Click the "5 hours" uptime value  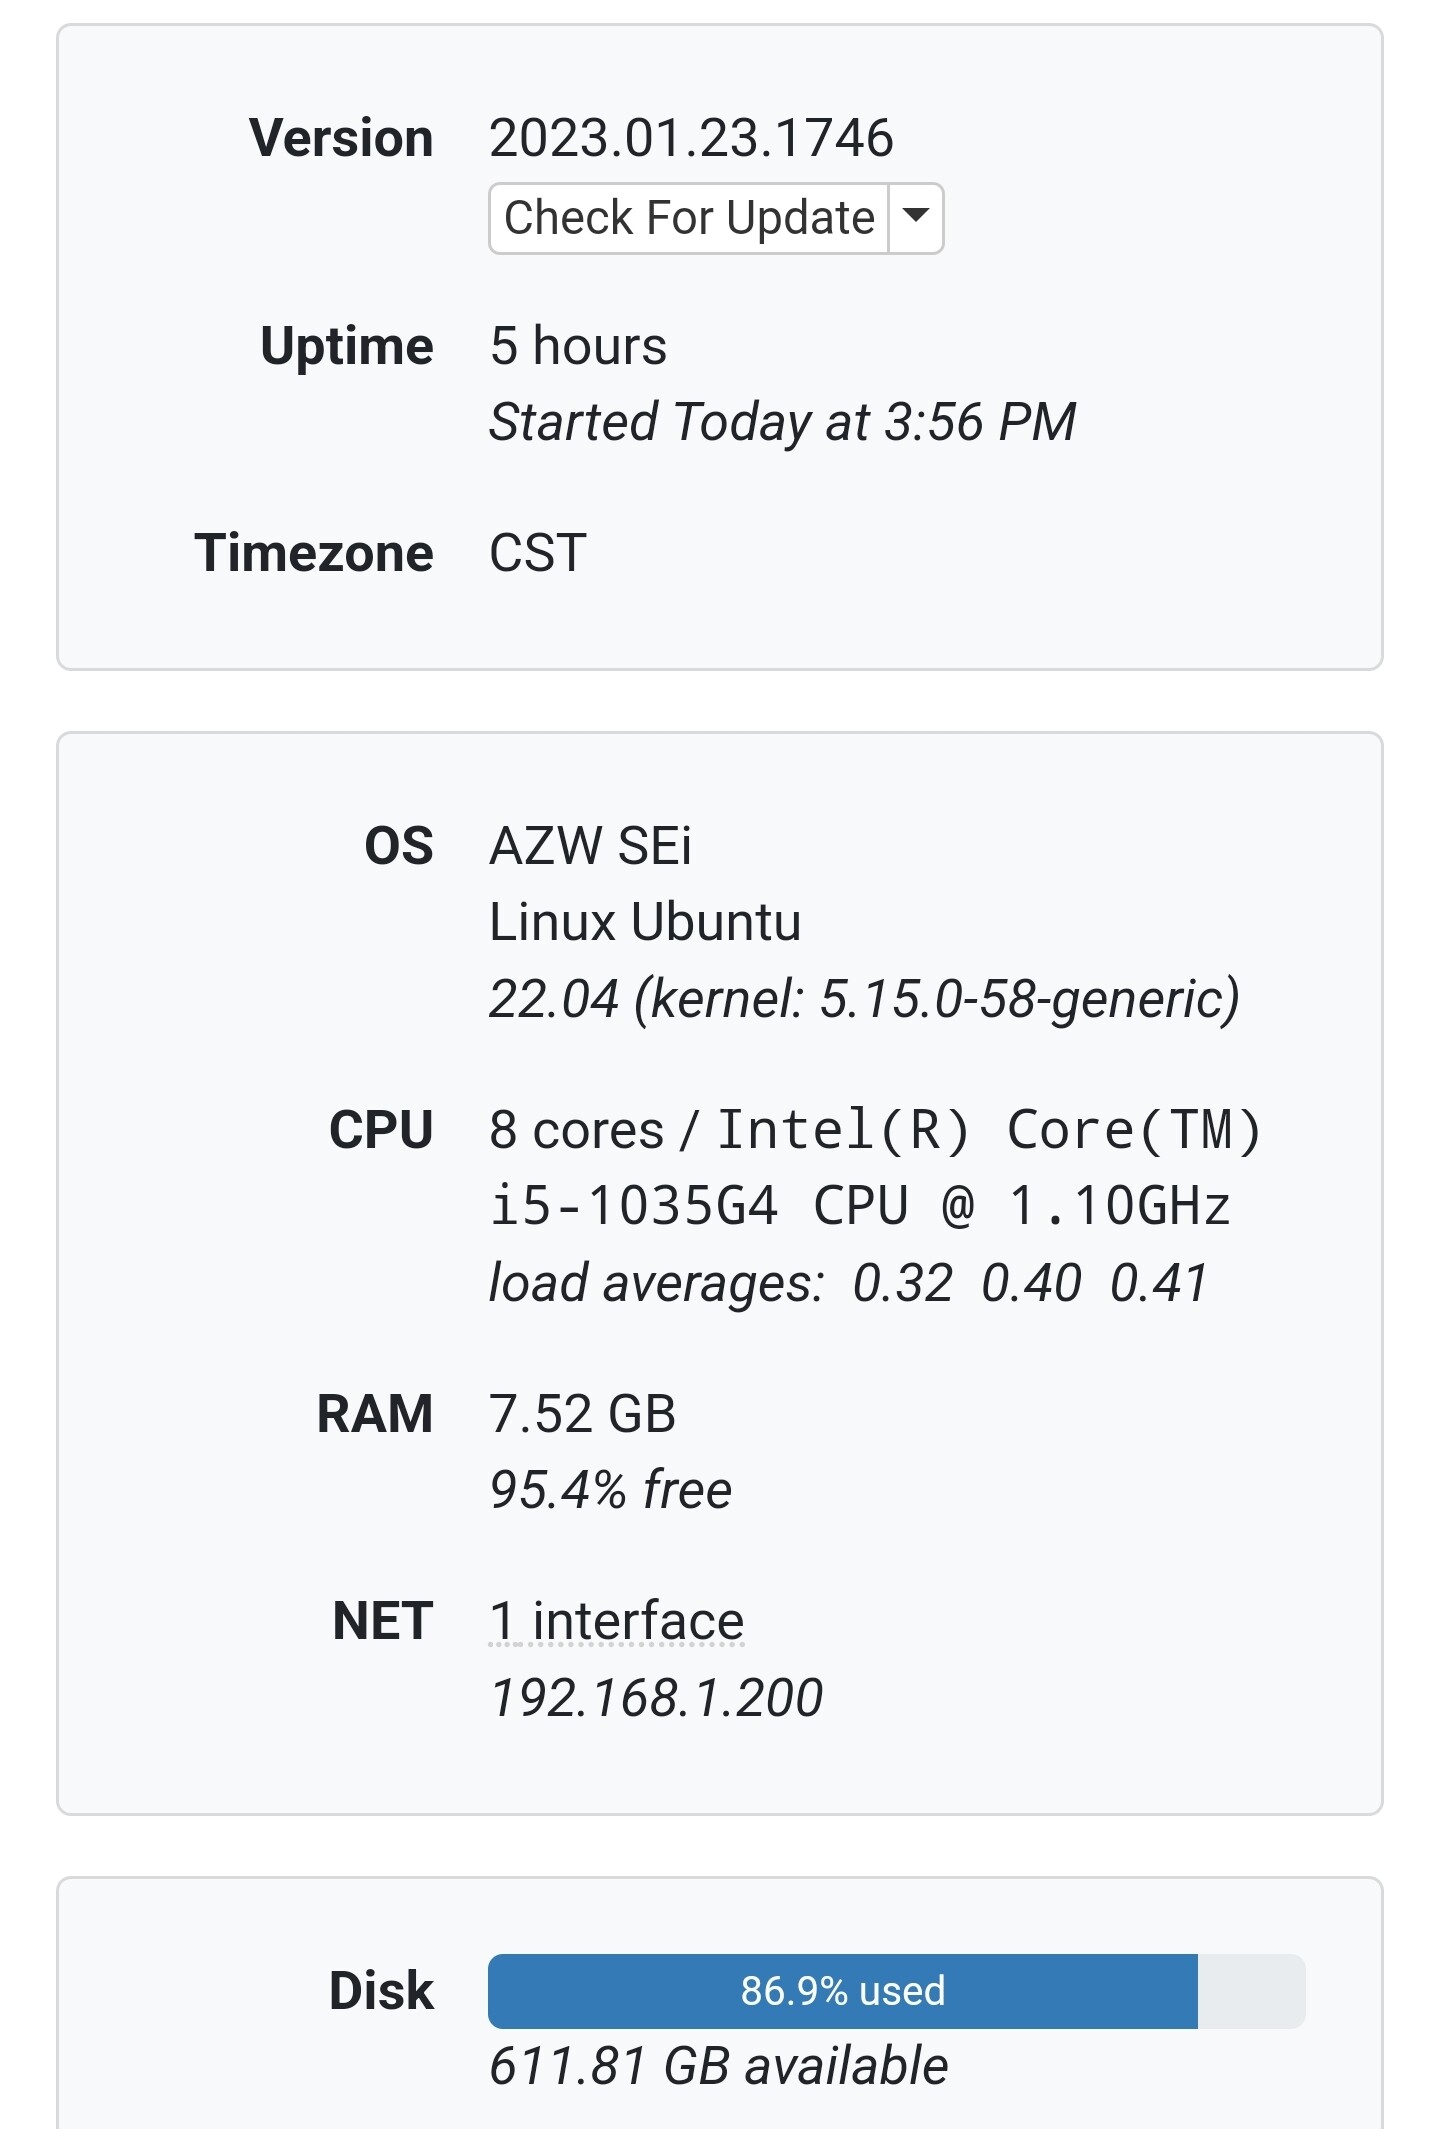pos(578,346)
